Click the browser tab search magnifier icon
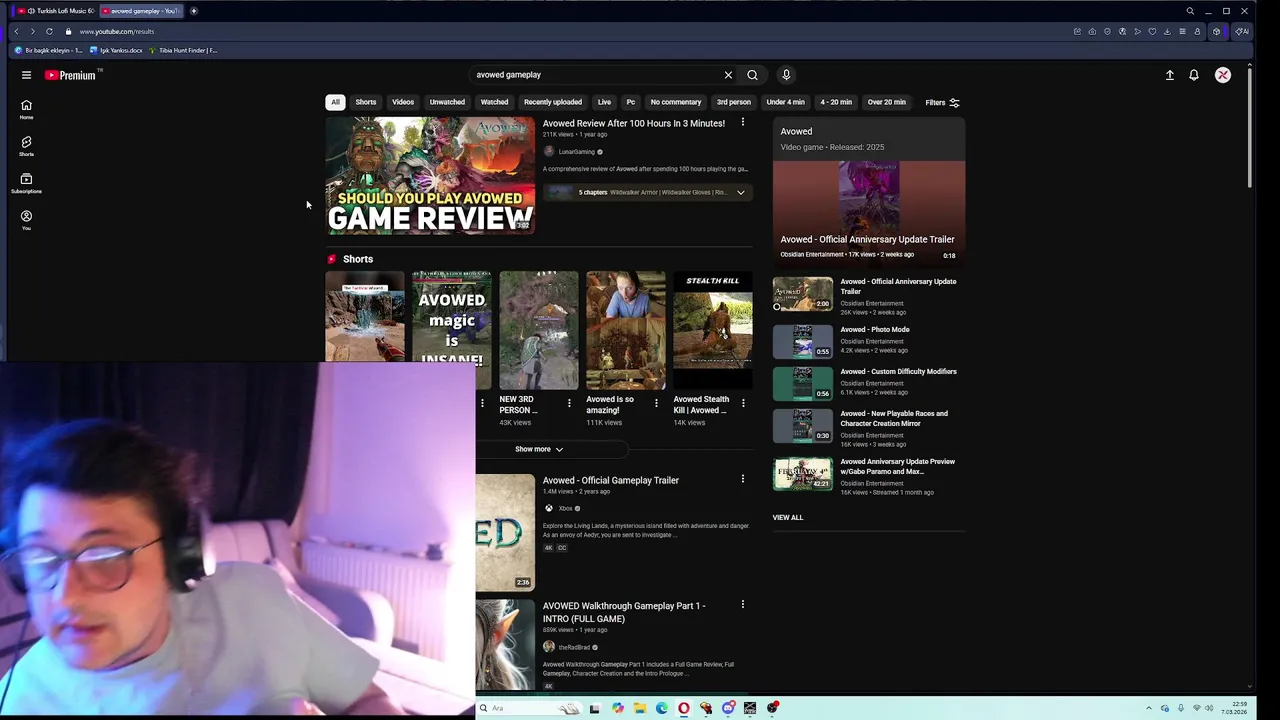The width and height of the screenshot is (1280, 720). pos(1190,11)
